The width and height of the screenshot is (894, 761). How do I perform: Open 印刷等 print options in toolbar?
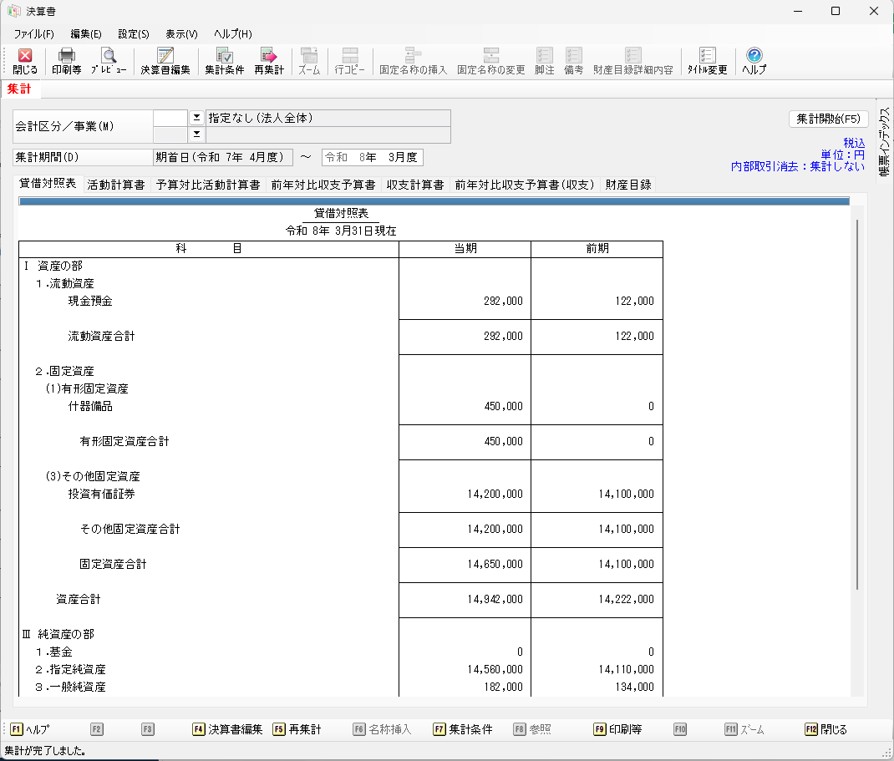pos(66,61)
